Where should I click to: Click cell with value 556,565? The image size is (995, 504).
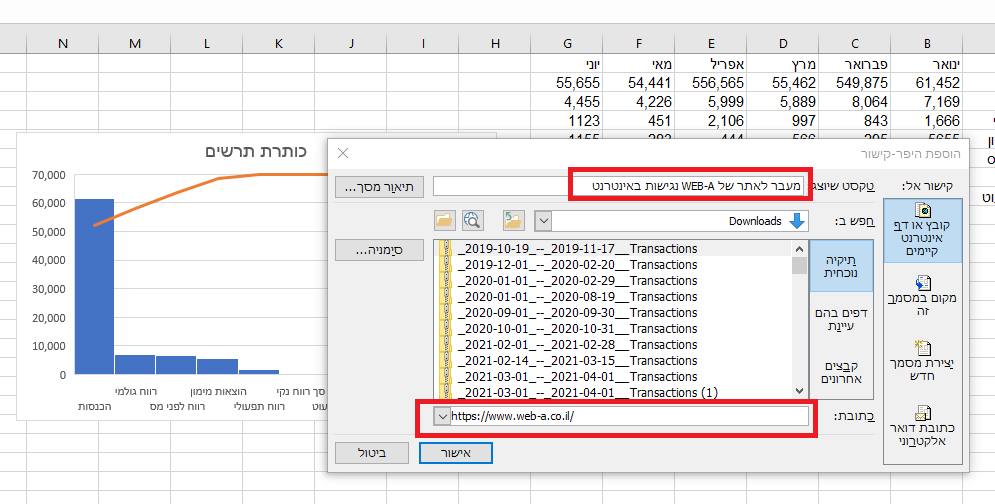pyautogui.click(x=711, y=83)
